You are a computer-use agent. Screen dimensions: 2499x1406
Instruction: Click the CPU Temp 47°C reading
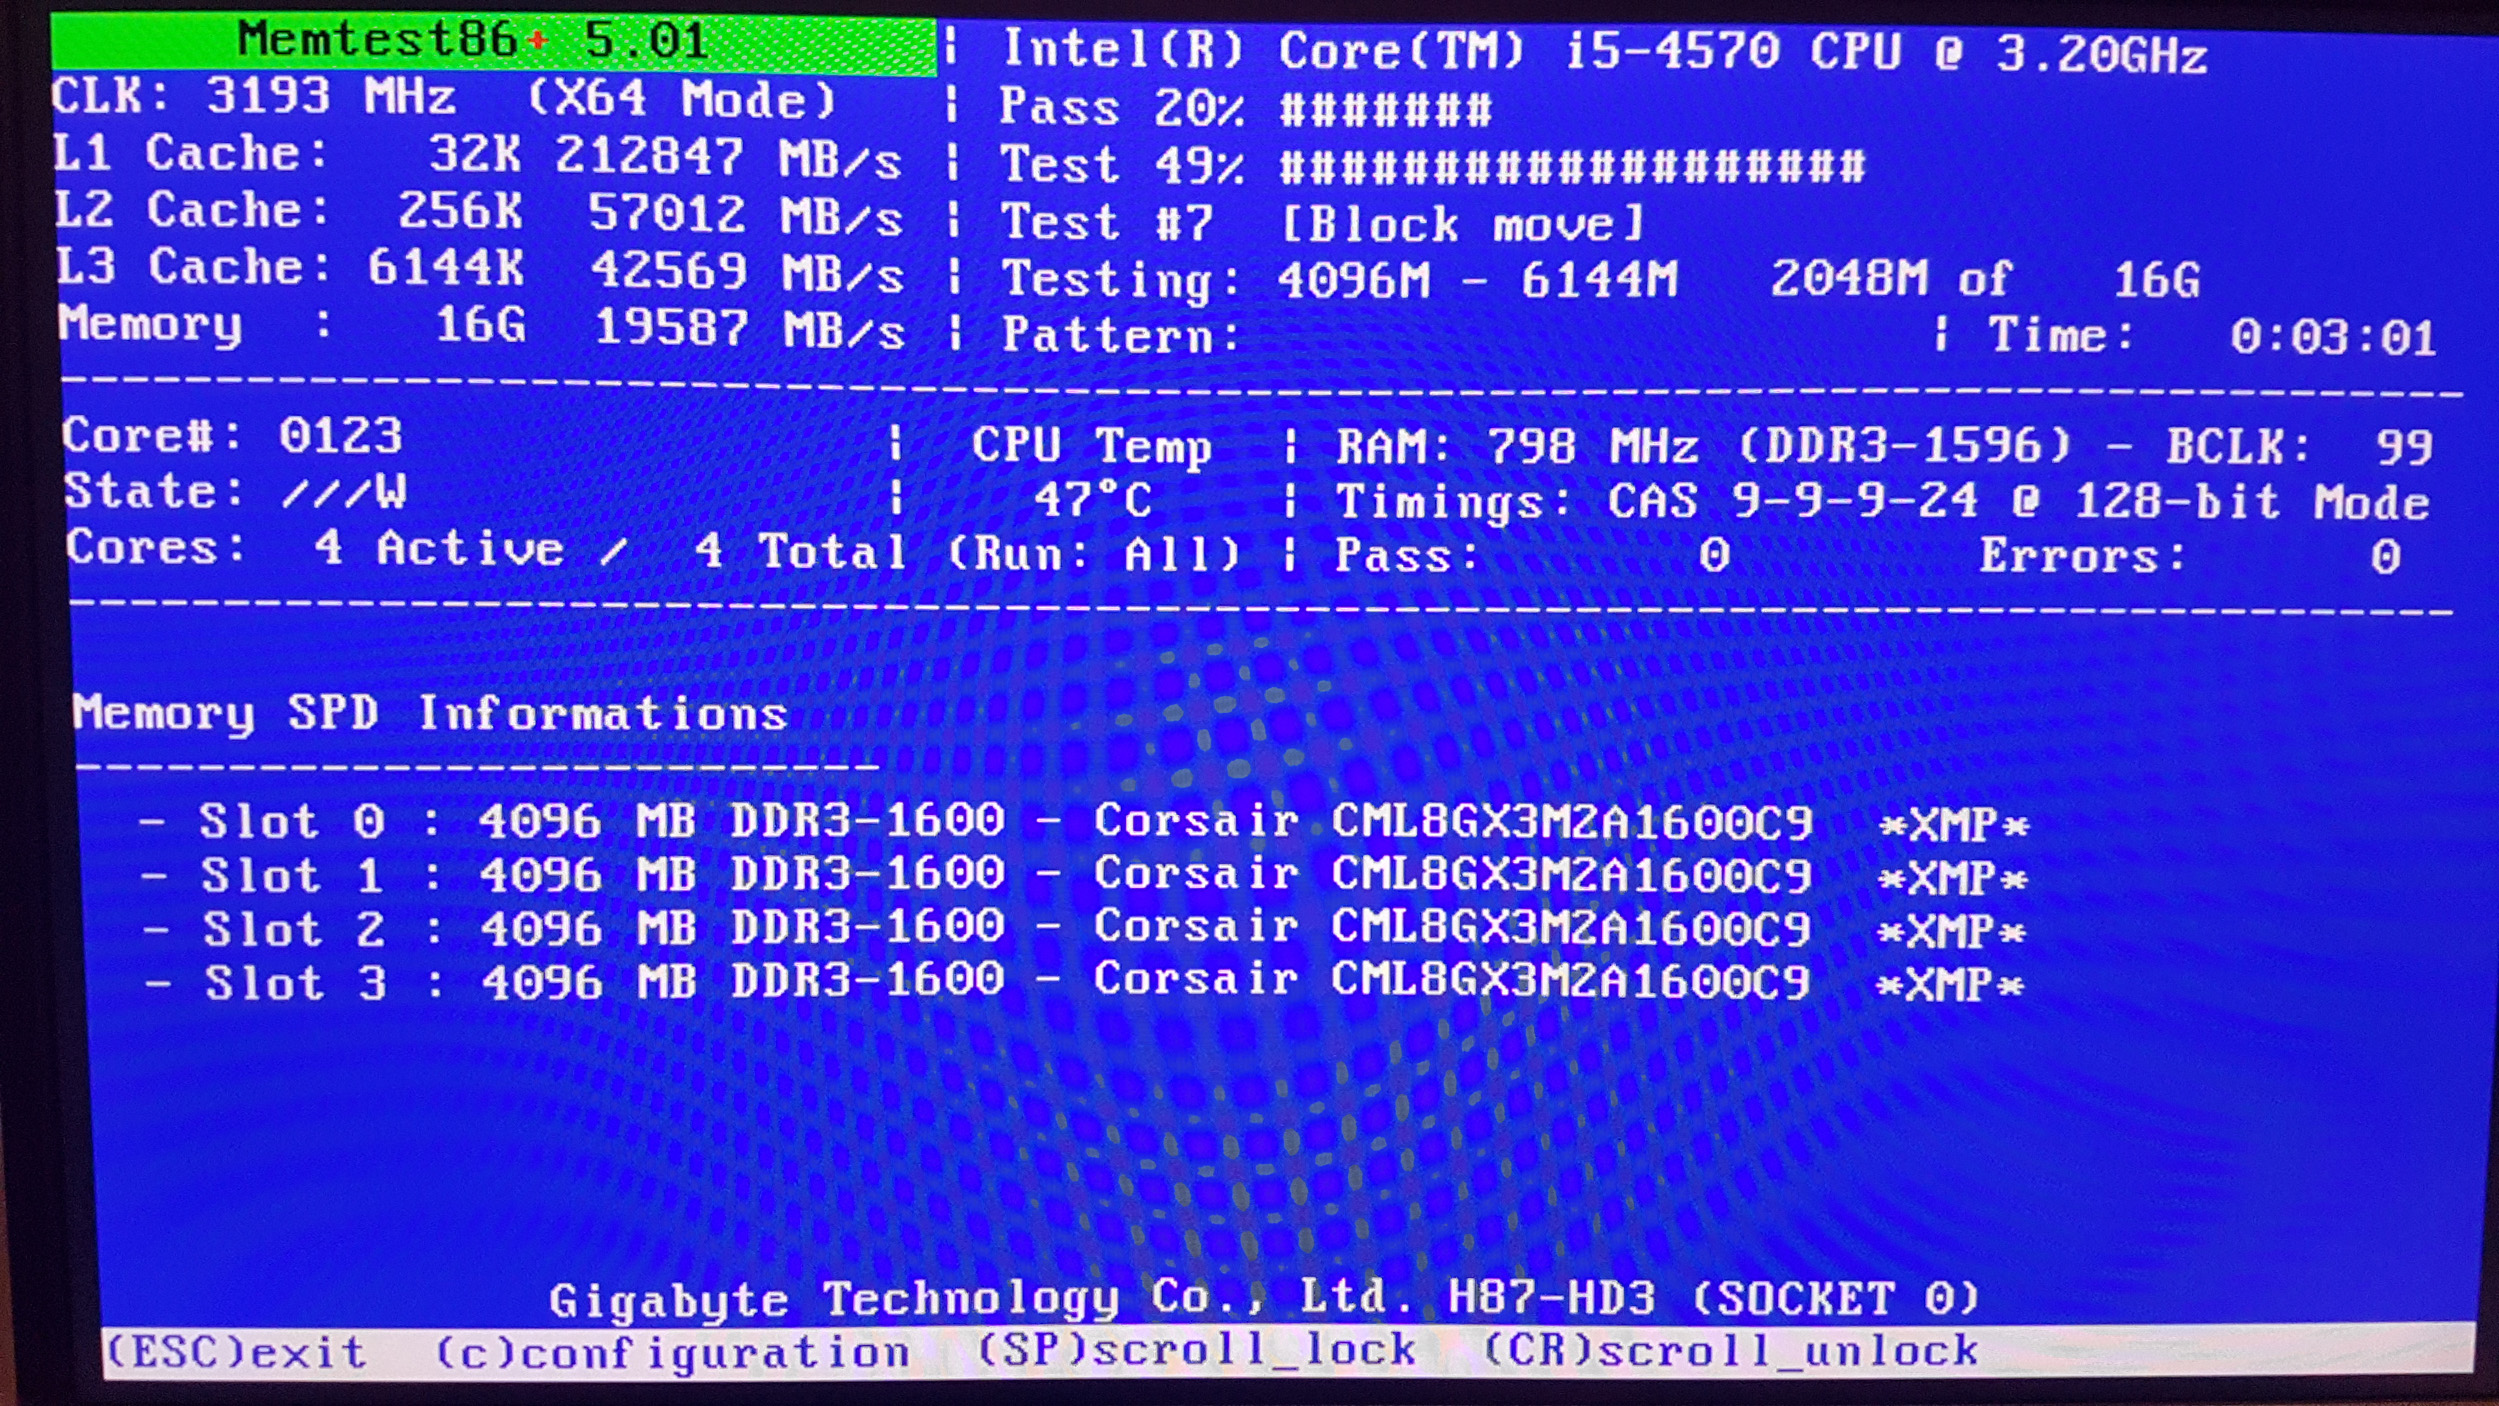[1092, 499]
